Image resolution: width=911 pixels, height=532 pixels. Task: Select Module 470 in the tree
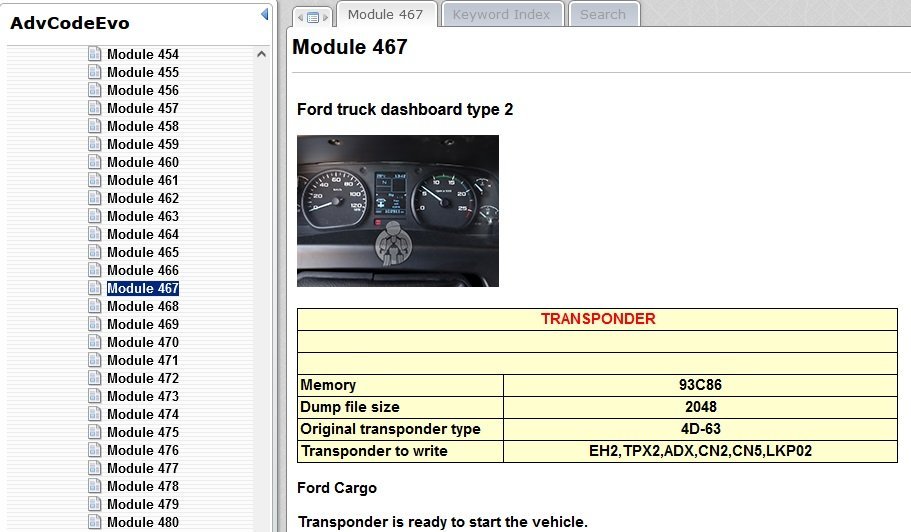[143, 342]
